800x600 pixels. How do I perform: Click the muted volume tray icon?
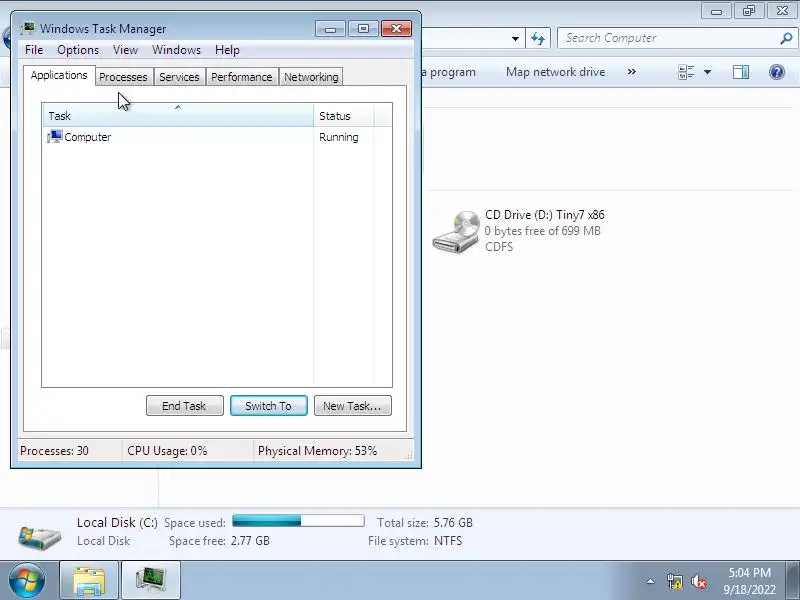pyautogui.click(x=699, y=581)
